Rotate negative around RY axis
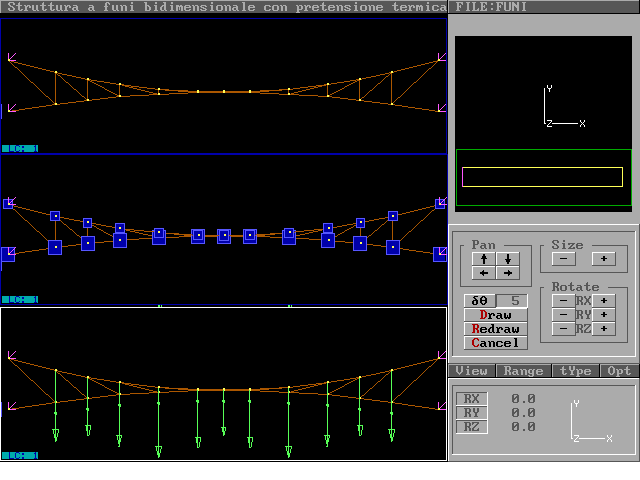This screenshot has width=640, height=480. pos(564,315)
